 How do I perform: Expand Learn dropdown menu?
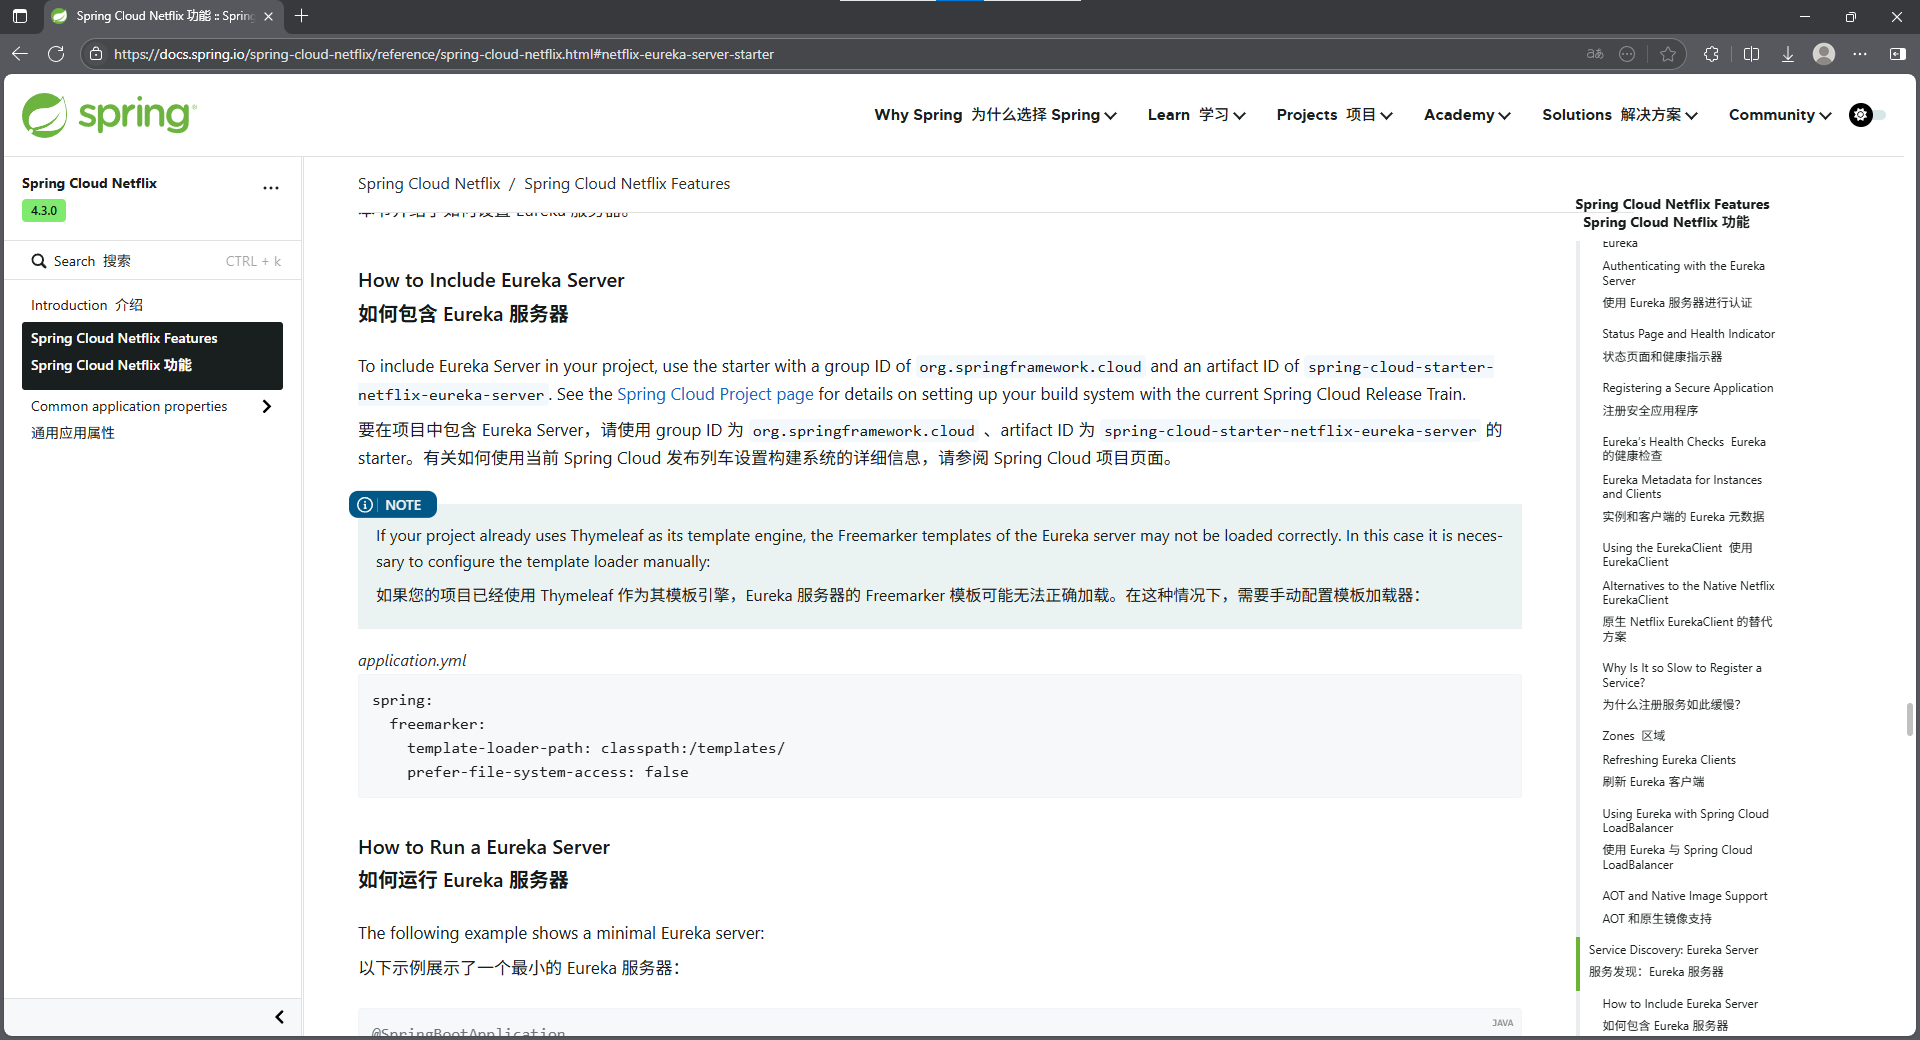[1196, 115]
